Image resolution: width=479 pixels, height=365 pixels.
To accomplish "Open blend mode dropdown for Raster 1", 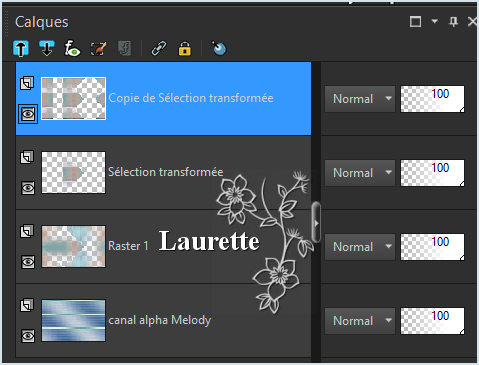I will coord(360,247).
